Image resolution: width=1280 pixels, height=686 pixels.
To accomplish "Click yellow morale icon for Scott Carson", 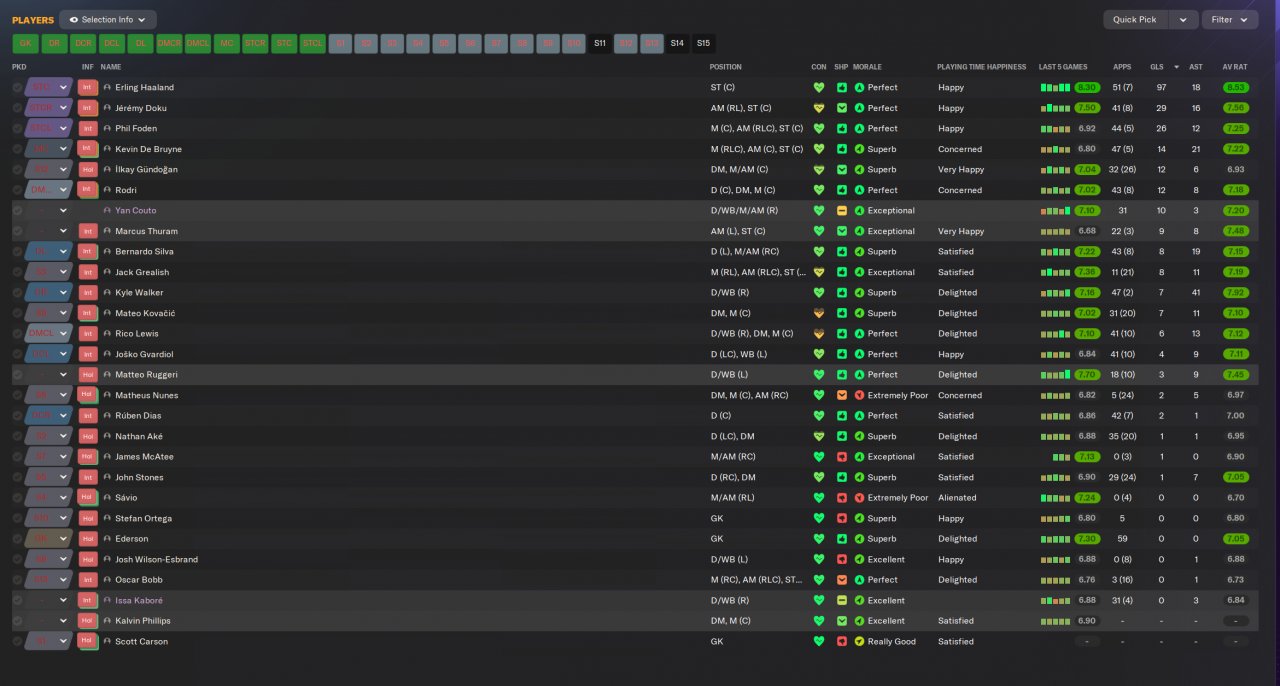I will [x=859, y=641].
